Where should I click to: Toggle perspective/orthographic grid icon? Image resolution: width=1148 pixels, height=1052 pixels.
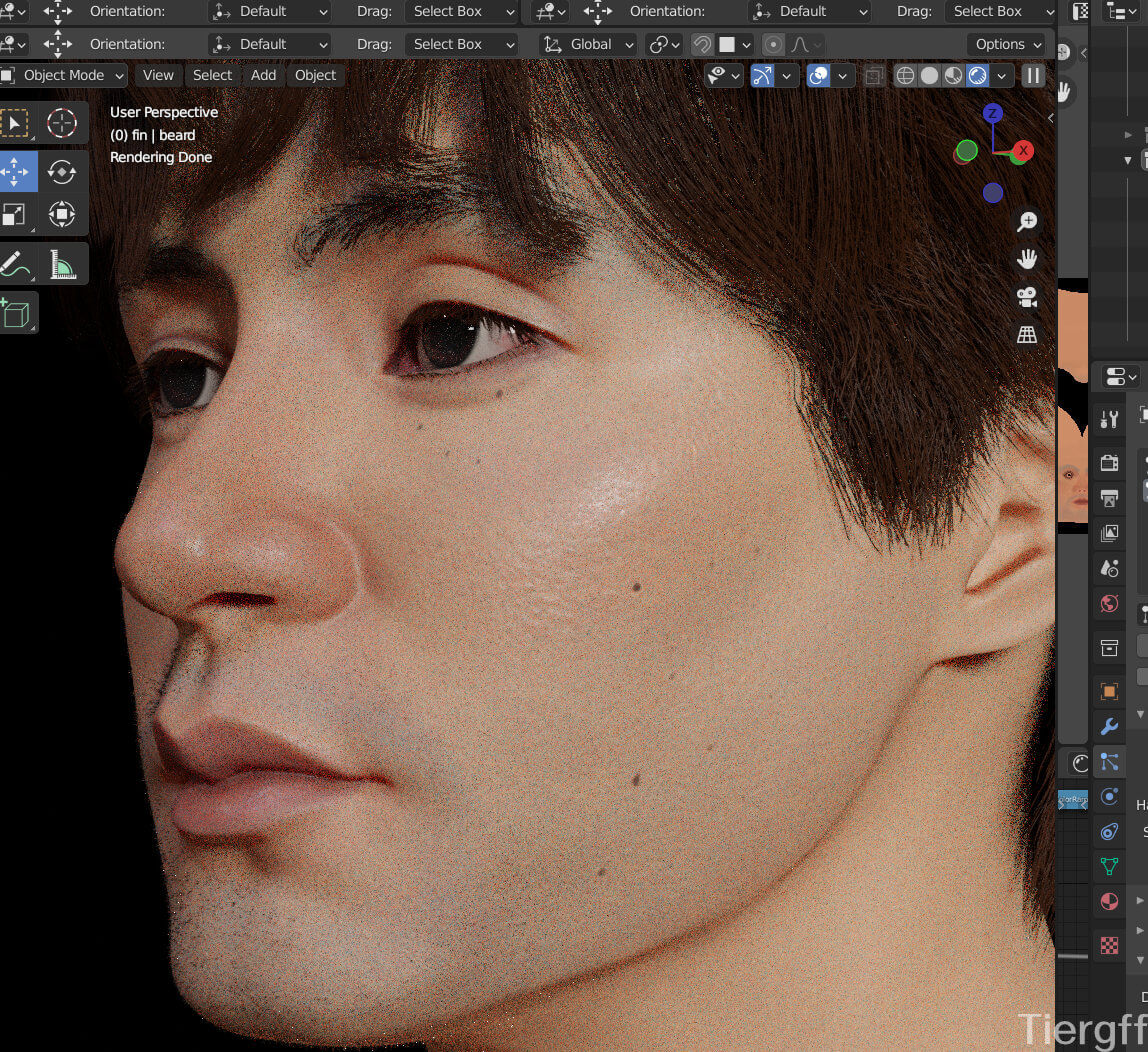(1027, 335)
